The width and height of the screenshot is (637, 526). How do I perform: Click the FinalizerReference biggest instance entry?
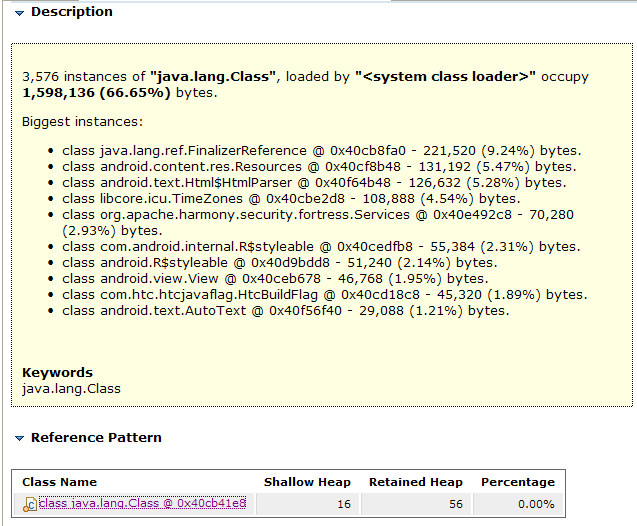click(x=322, y=151)
